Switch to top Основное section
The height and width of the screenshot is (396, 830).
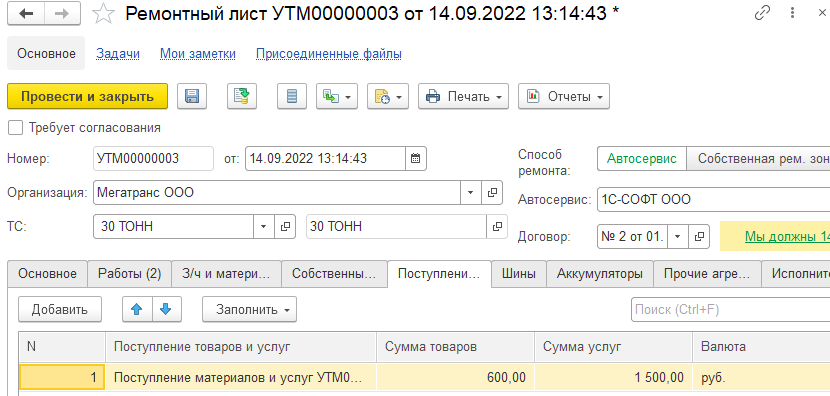click(46, 53)
